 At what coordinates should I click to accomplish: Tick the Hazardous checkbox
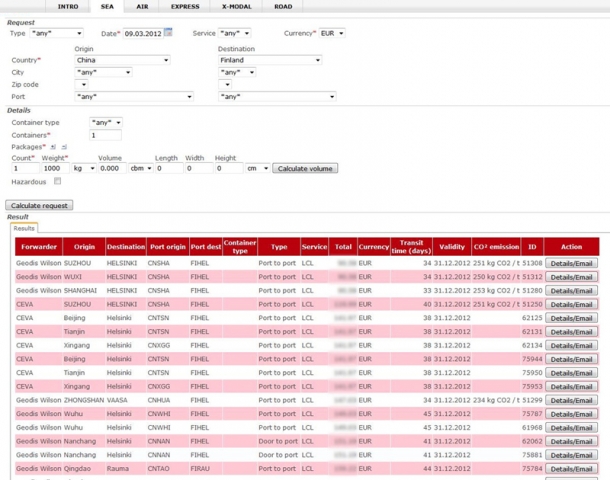(x=58, y=181)
